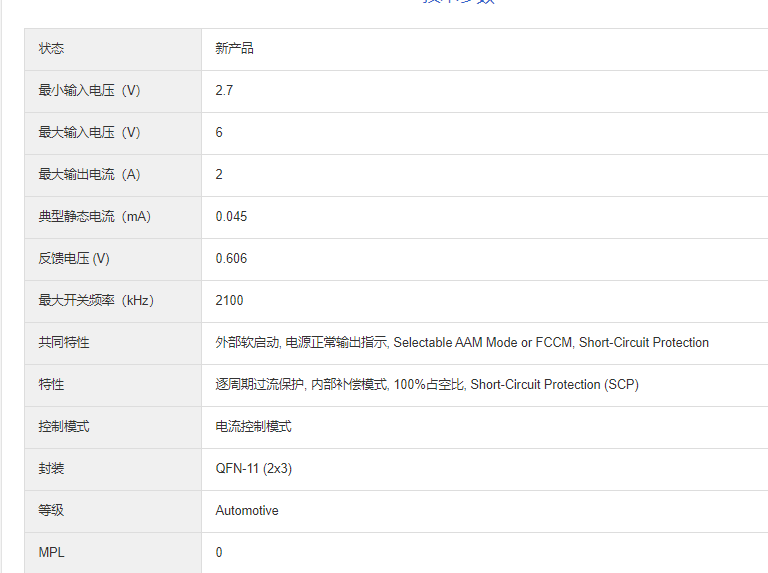Image resolution: width=768 pixels, height=573 pixels.
Task: Click the QFN-11 (2x3) package value
Action: tap(253, 468)
